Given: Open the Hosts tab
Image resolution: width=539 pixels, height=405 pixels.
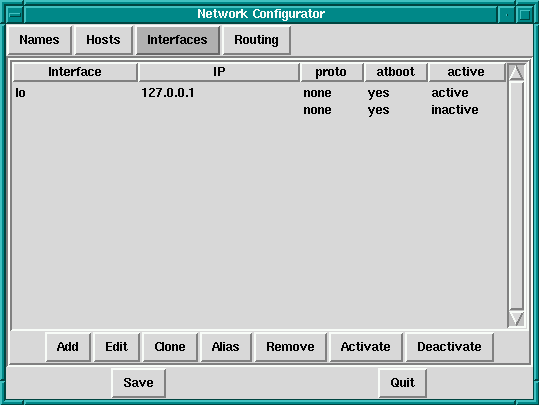Looking at the screenshot, I should (x=103, y=40).
